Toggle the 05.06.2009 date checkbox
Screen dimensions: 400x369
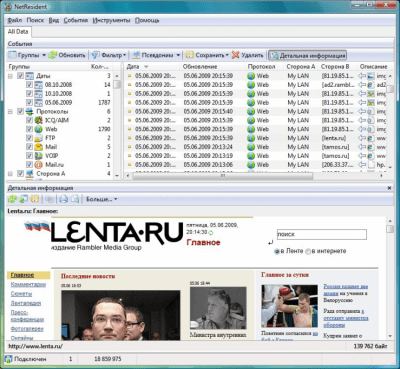coord(29,102)
